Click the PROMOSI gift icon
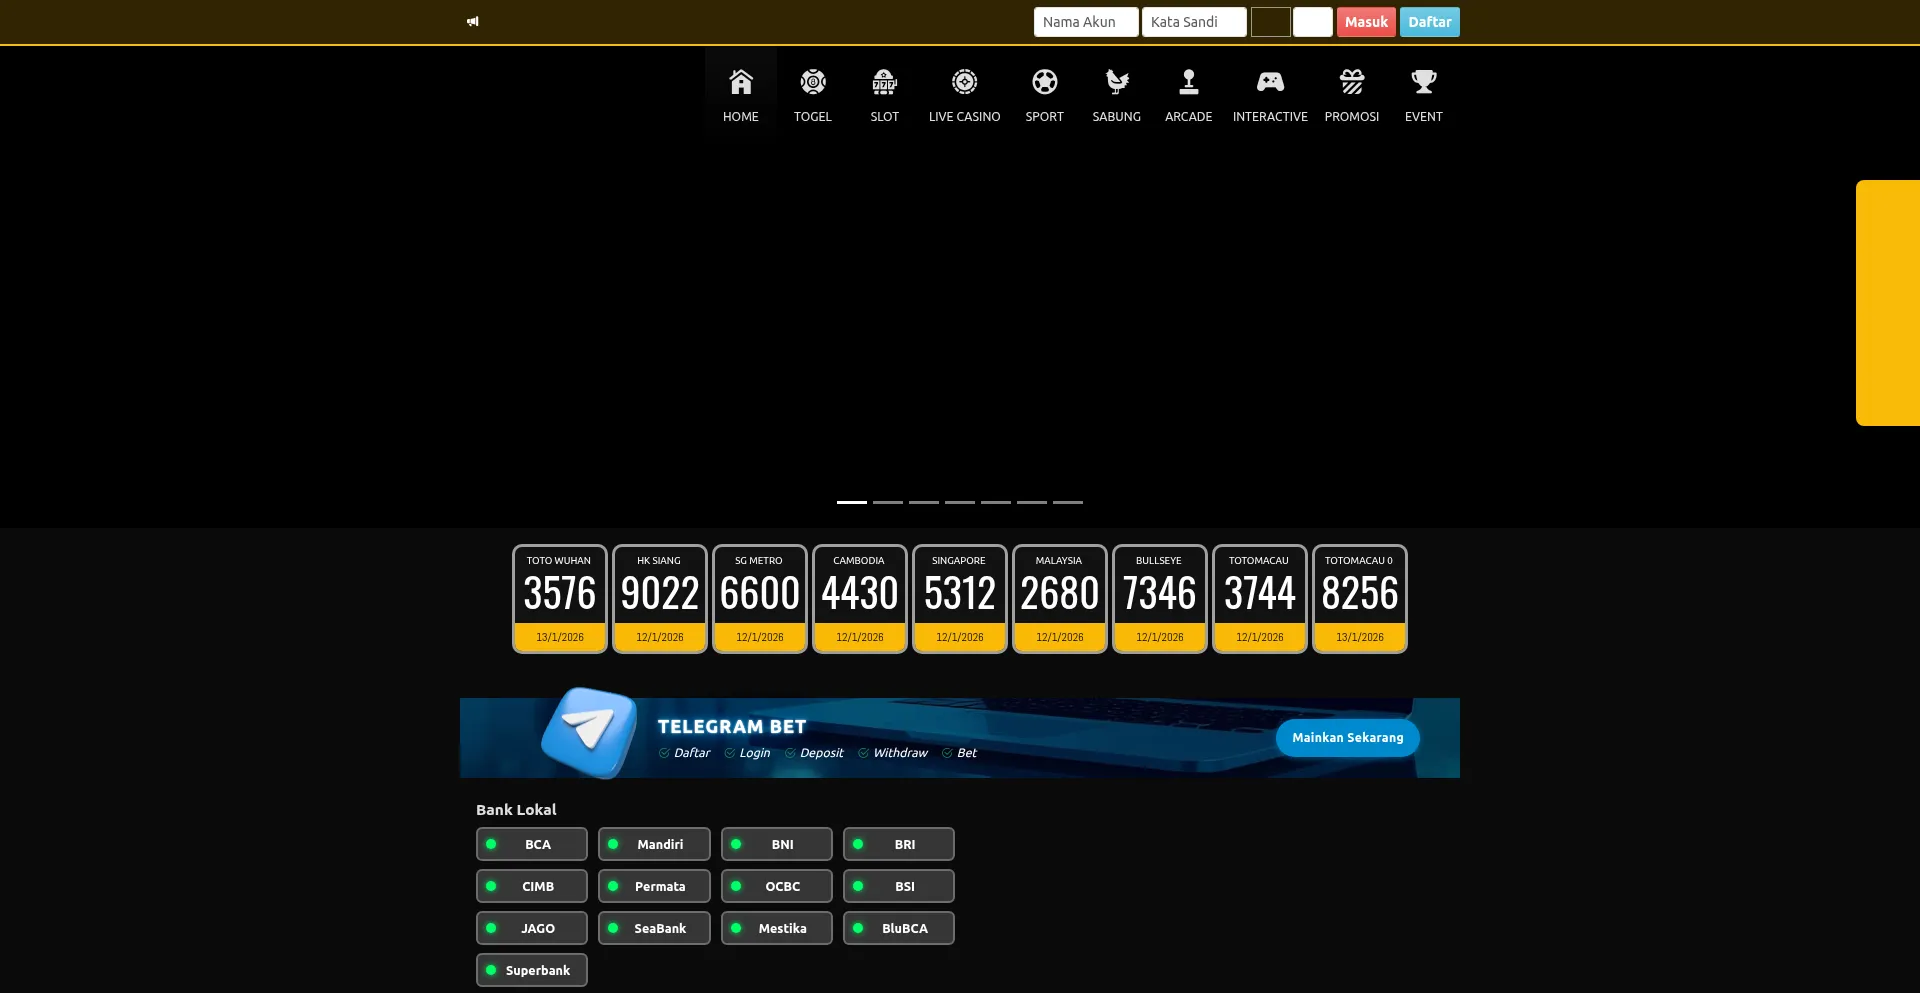The image size is (1920, 993). (x=1352, y=82)
